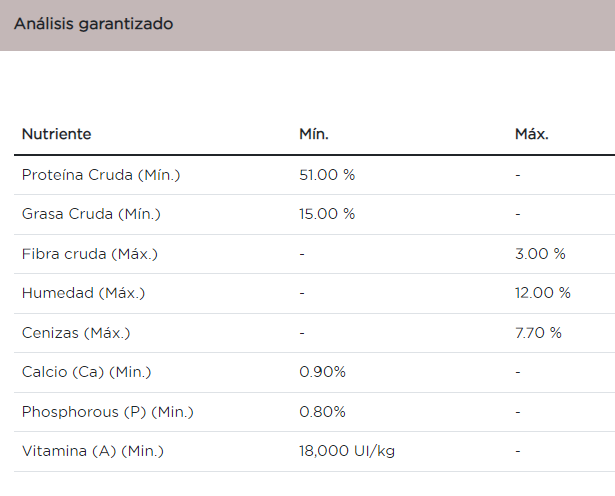
Task: Click the Humedad (Máx.) row label
Action: point(83,293)
